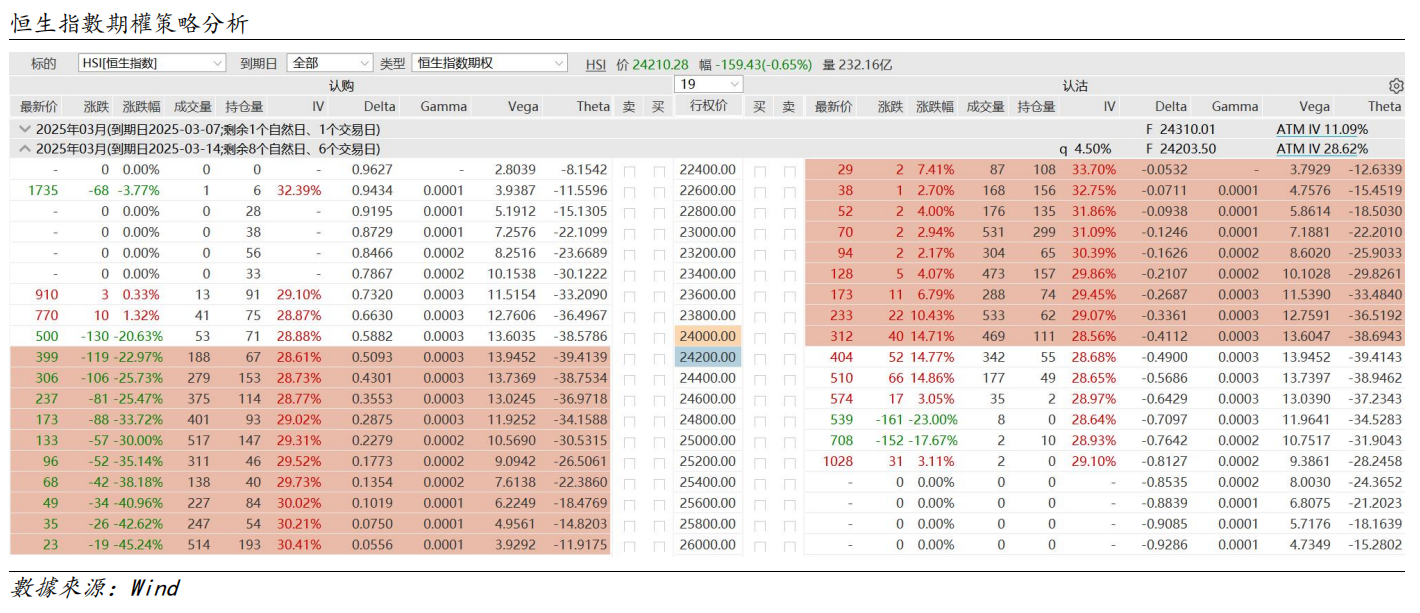Viewport: 1420px width, 613px height.
Task: Tick put 卖 checkbox for strike 23600.00
Action: (789, 296)
